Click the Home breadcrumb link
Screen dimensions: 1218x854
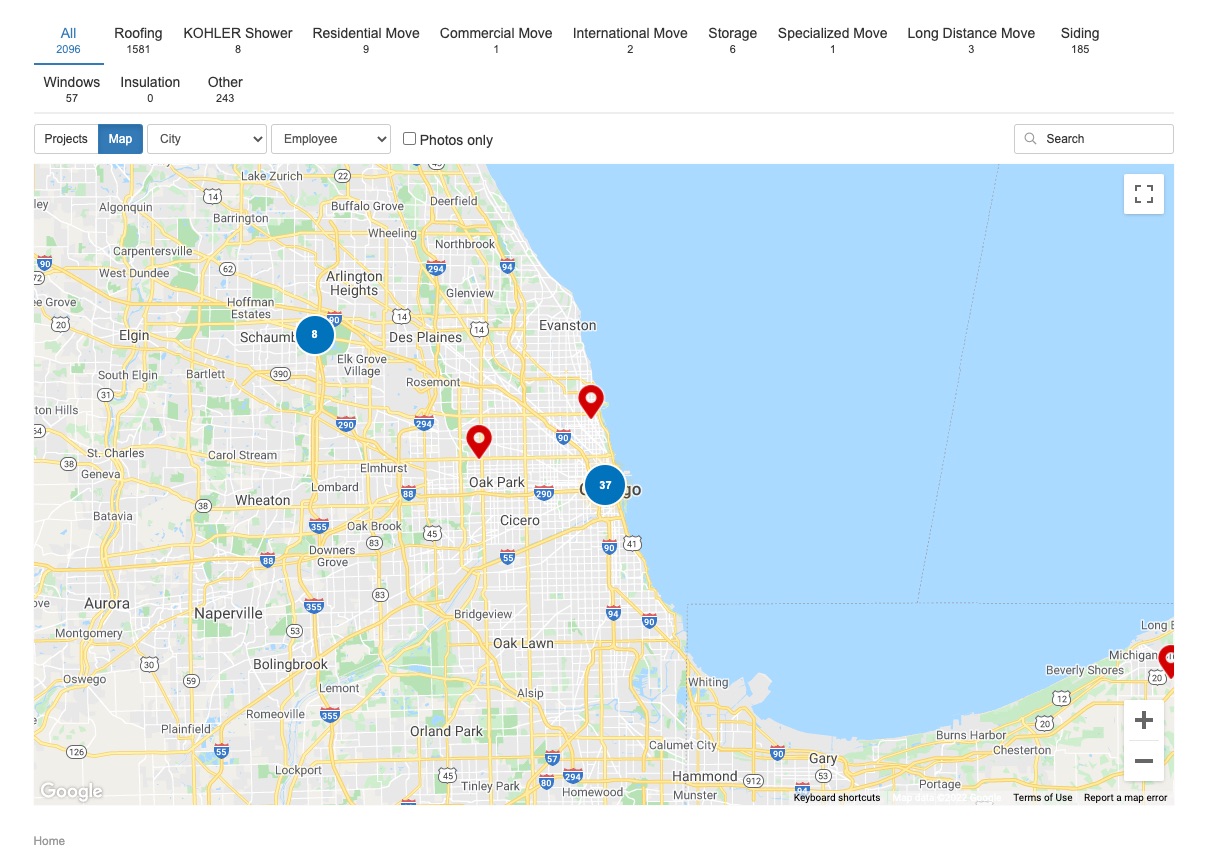coord(49,841)
